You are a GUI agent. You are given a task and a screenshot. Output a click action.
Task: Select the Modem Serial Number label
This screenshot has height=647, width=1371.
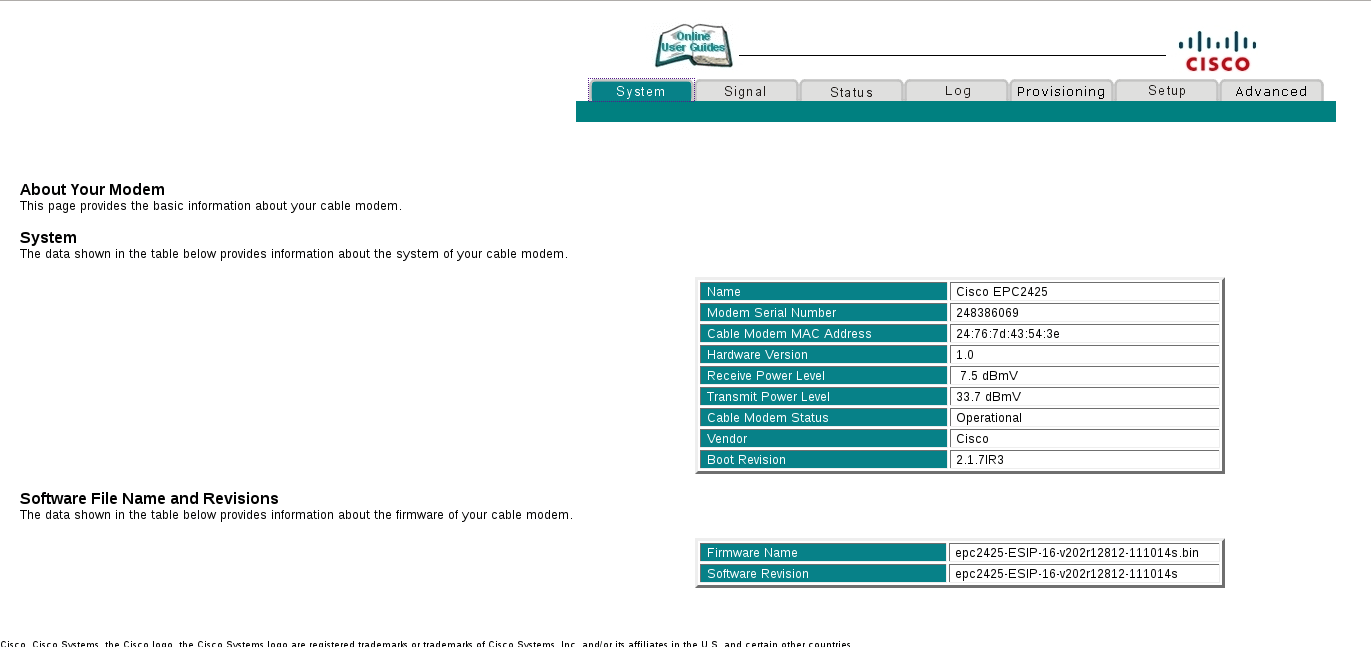(x=823, y=312)
